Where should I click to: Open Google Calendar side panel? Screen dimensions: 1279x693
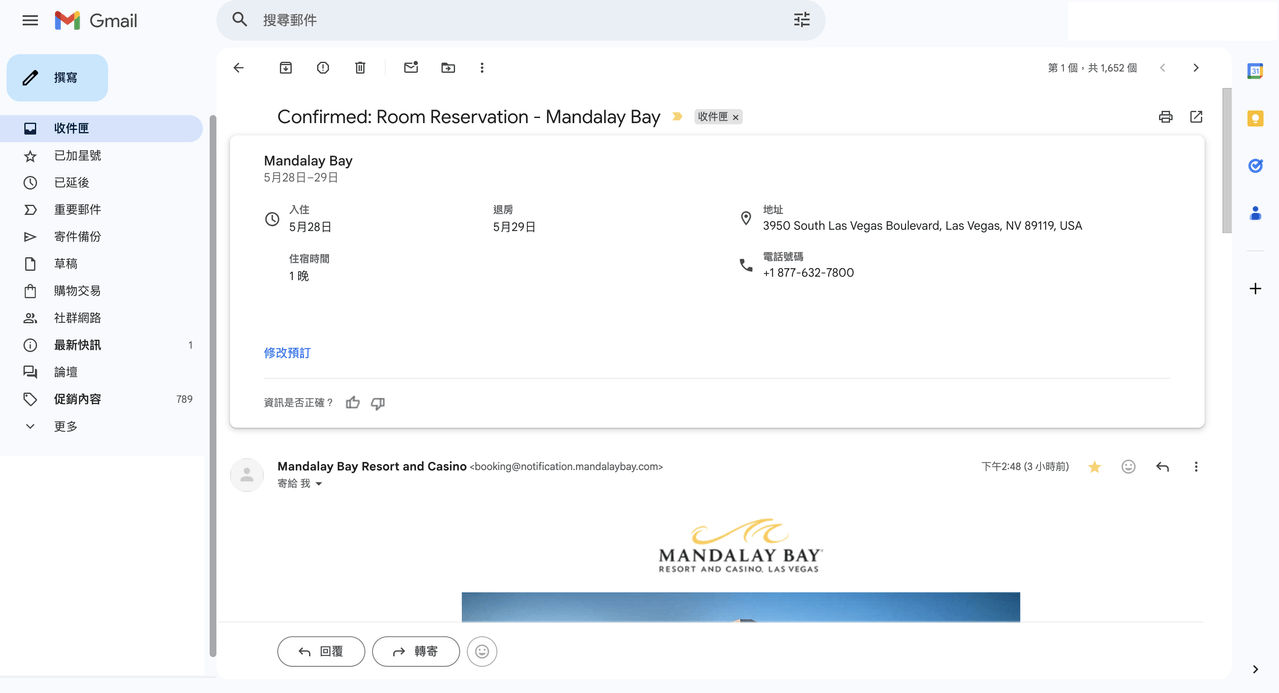pyautogui.click(x=1255, y=71)
